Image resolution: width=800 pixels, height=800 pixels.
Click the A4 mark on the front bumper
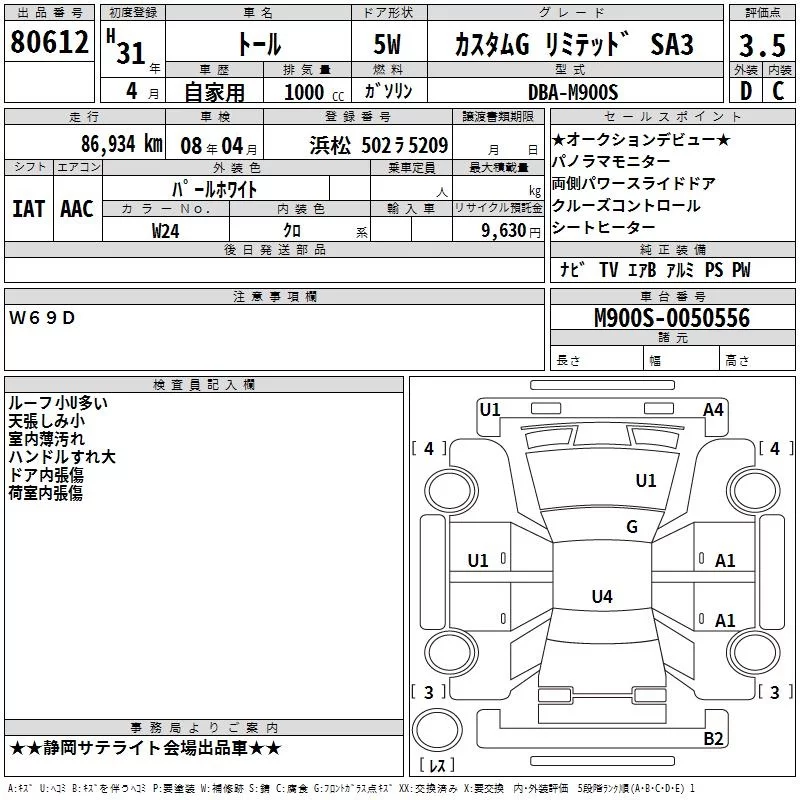pos(713,410)
